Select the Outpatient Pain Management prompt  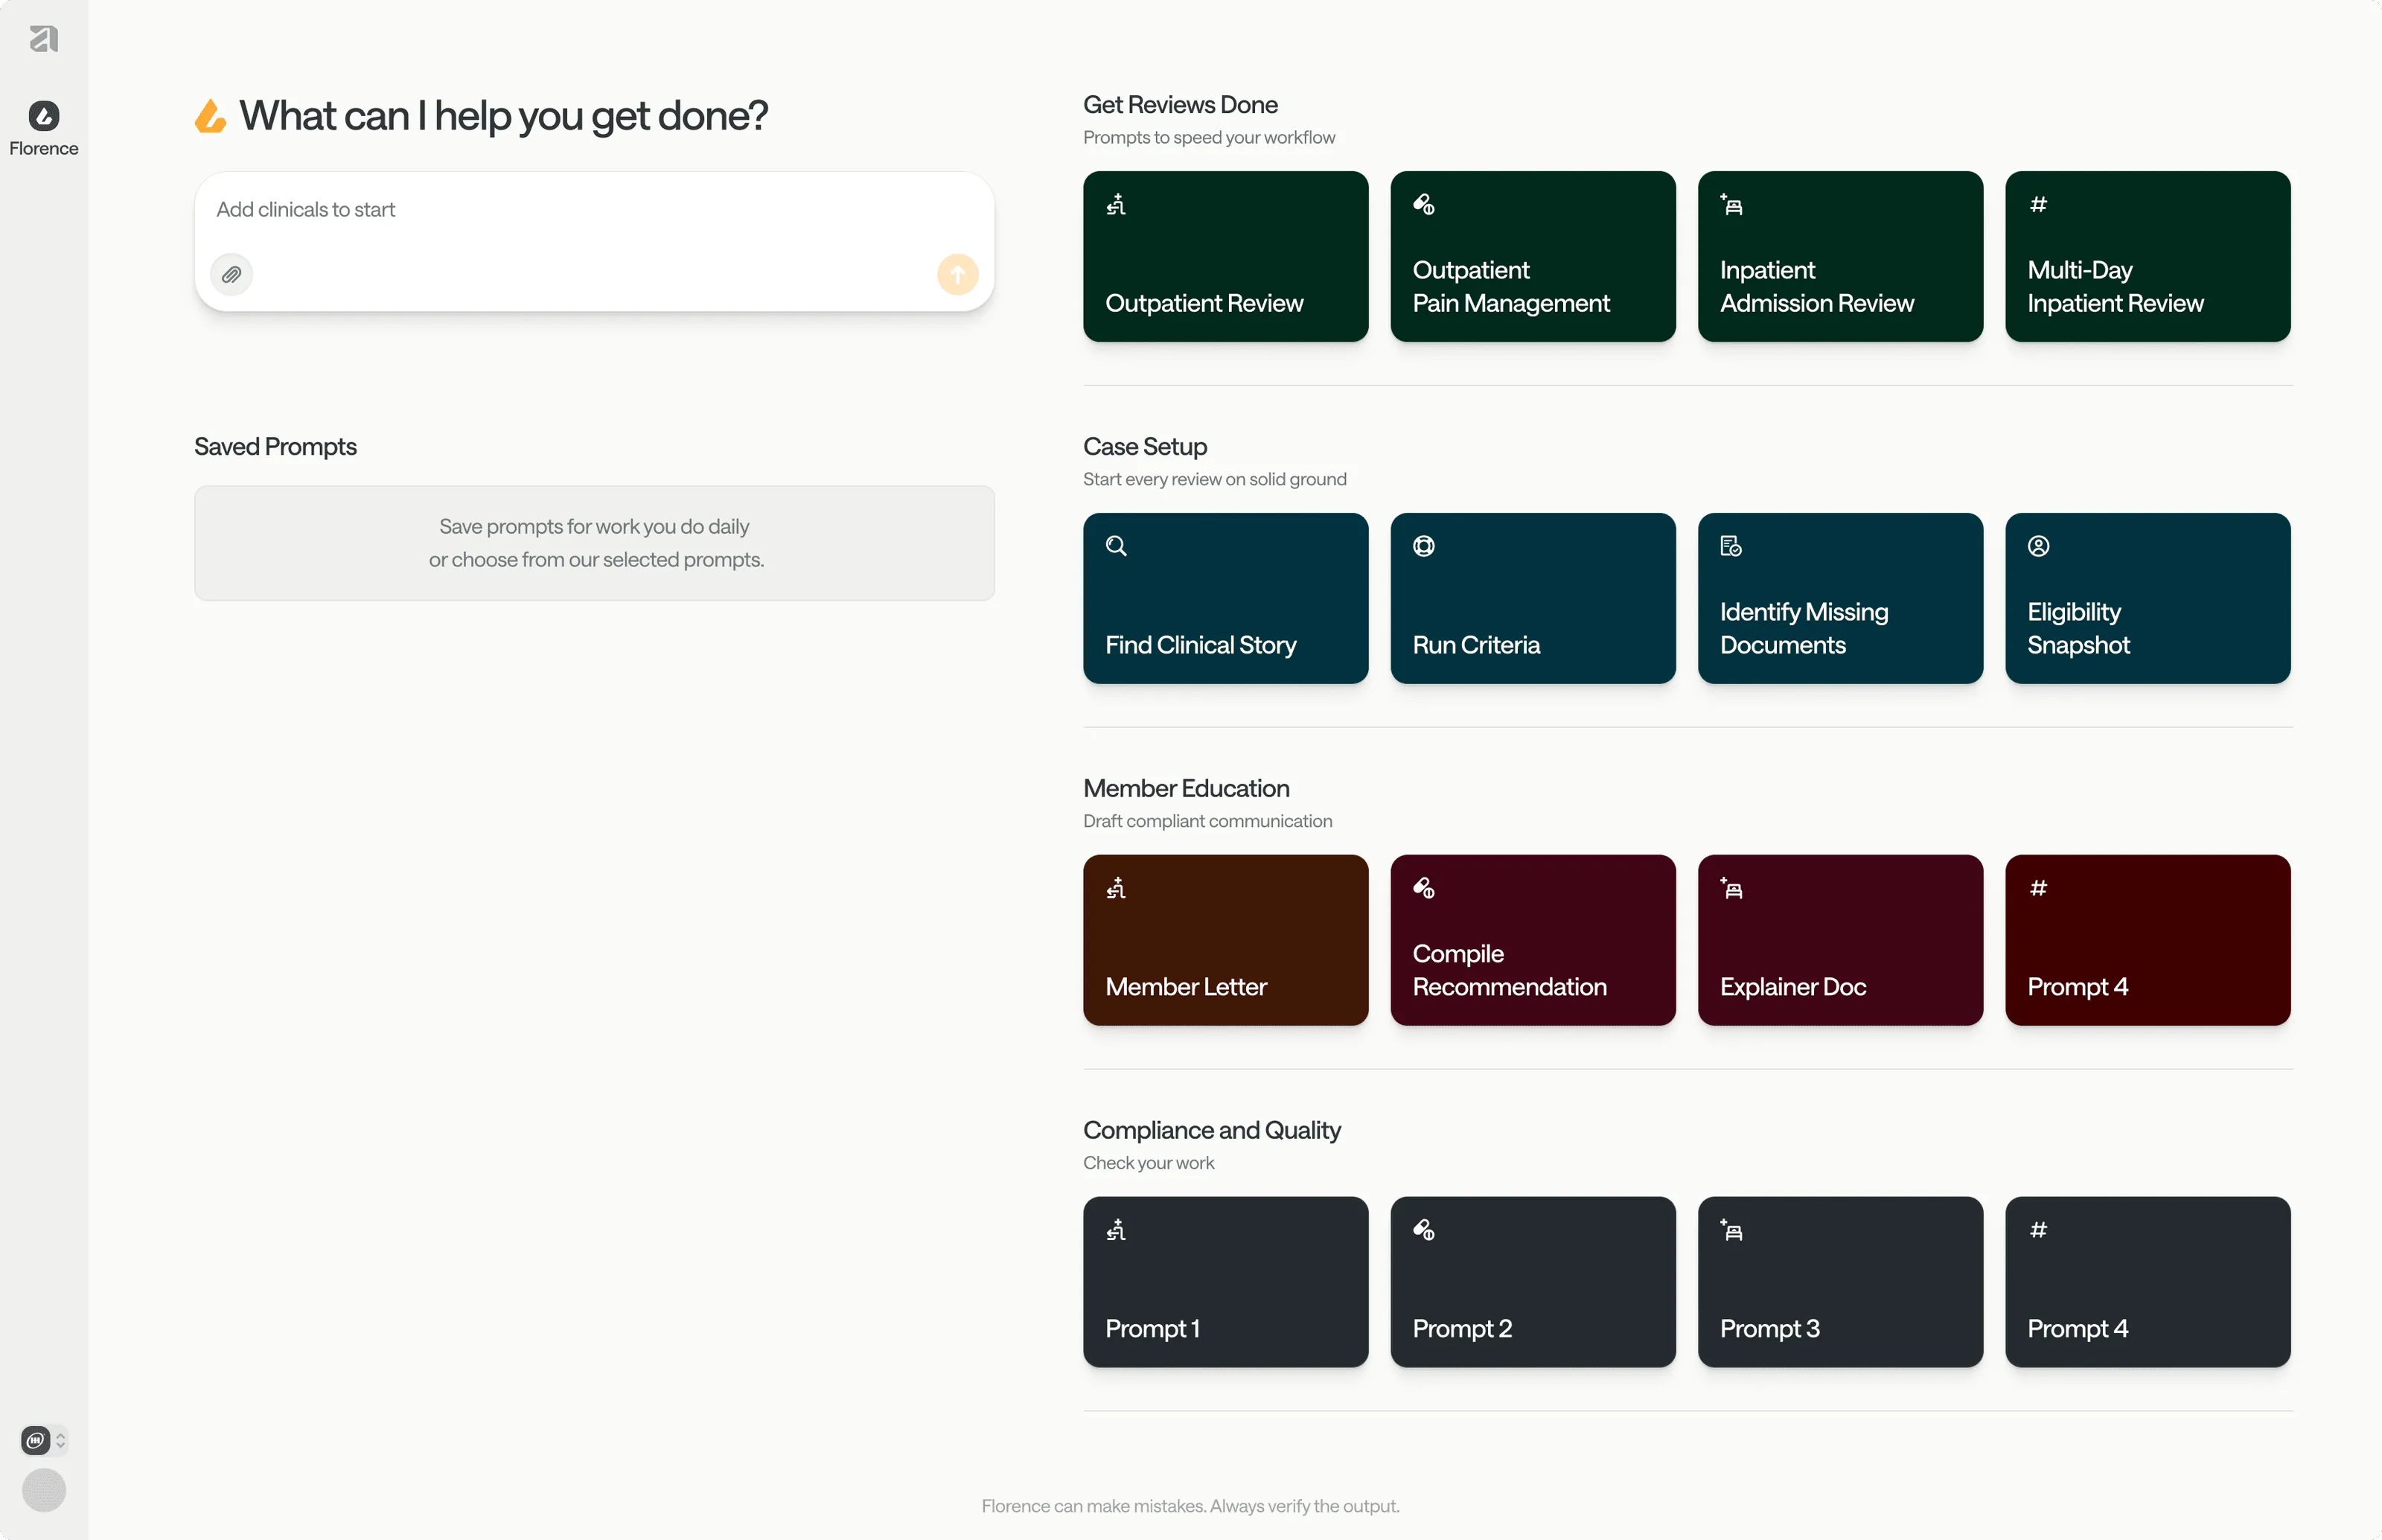[1532, 256]
